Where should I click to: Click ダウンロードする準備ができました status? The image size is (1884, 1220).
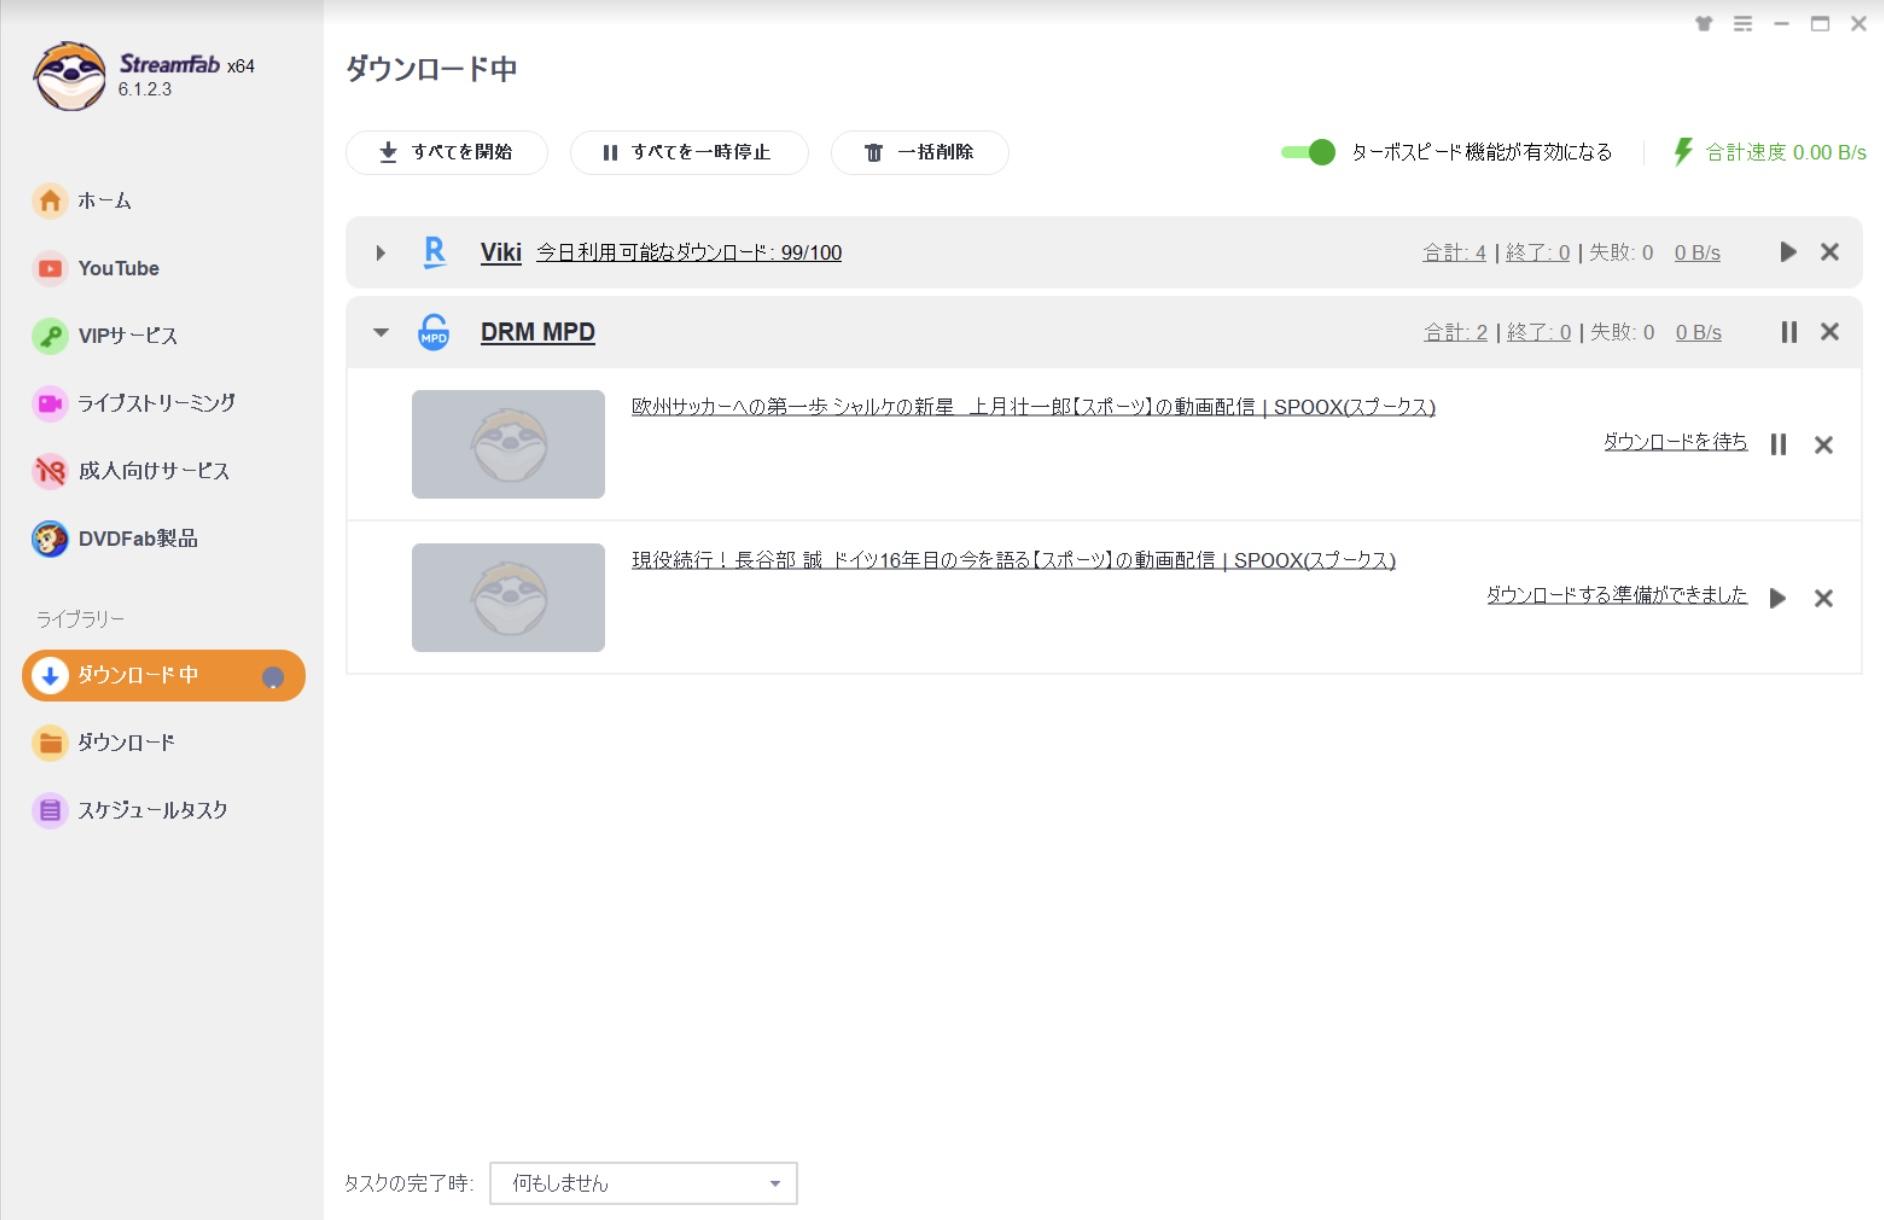[x=1617, y=595]
